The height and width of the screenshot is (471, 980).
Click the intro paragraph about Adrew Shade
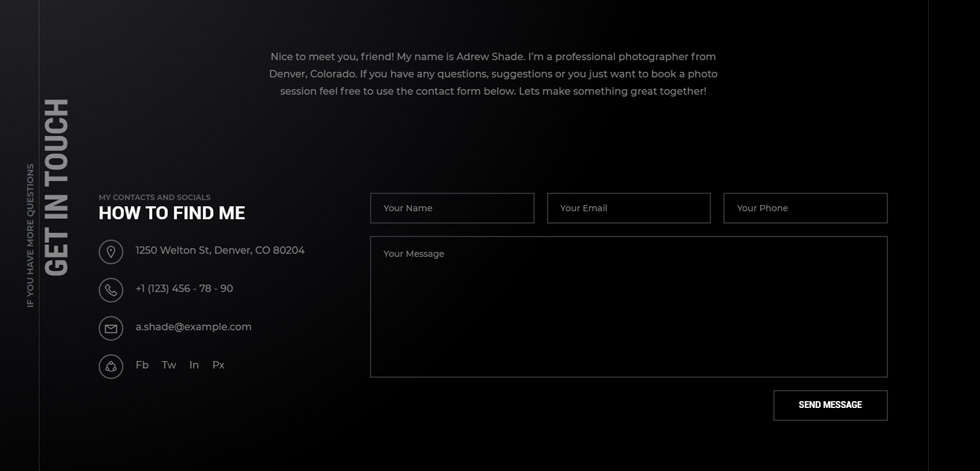[x=493, y=74]
